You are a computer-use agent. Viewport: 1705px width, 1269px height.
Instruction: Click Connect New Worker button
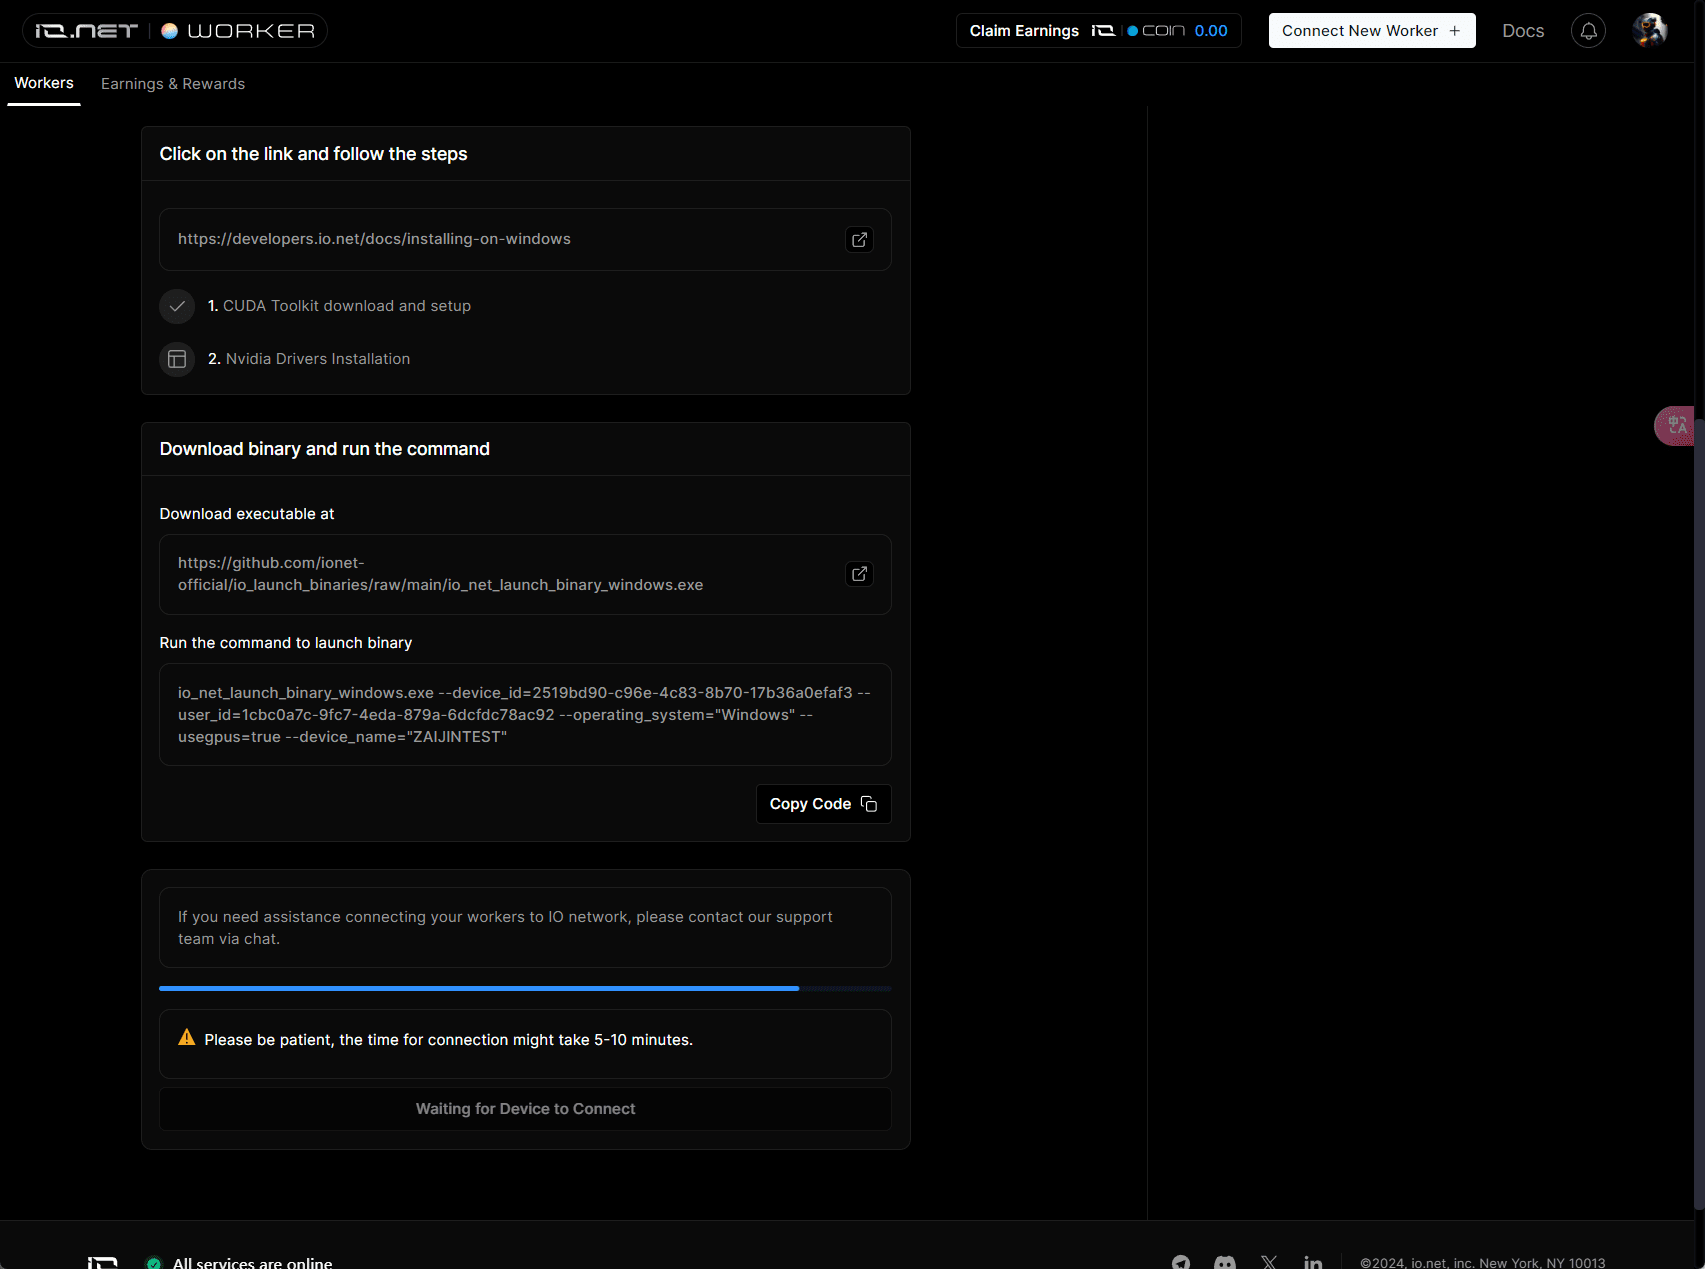pyautogui.click(x=1372, y=31)
